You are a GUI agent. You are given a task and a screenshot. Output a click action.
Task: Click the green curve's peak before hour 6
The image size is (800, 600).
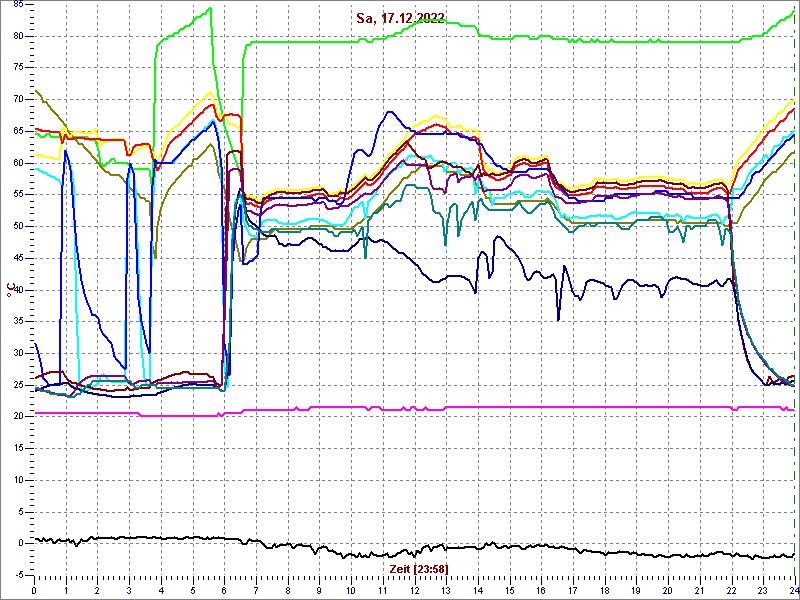(x=210, y=9)
